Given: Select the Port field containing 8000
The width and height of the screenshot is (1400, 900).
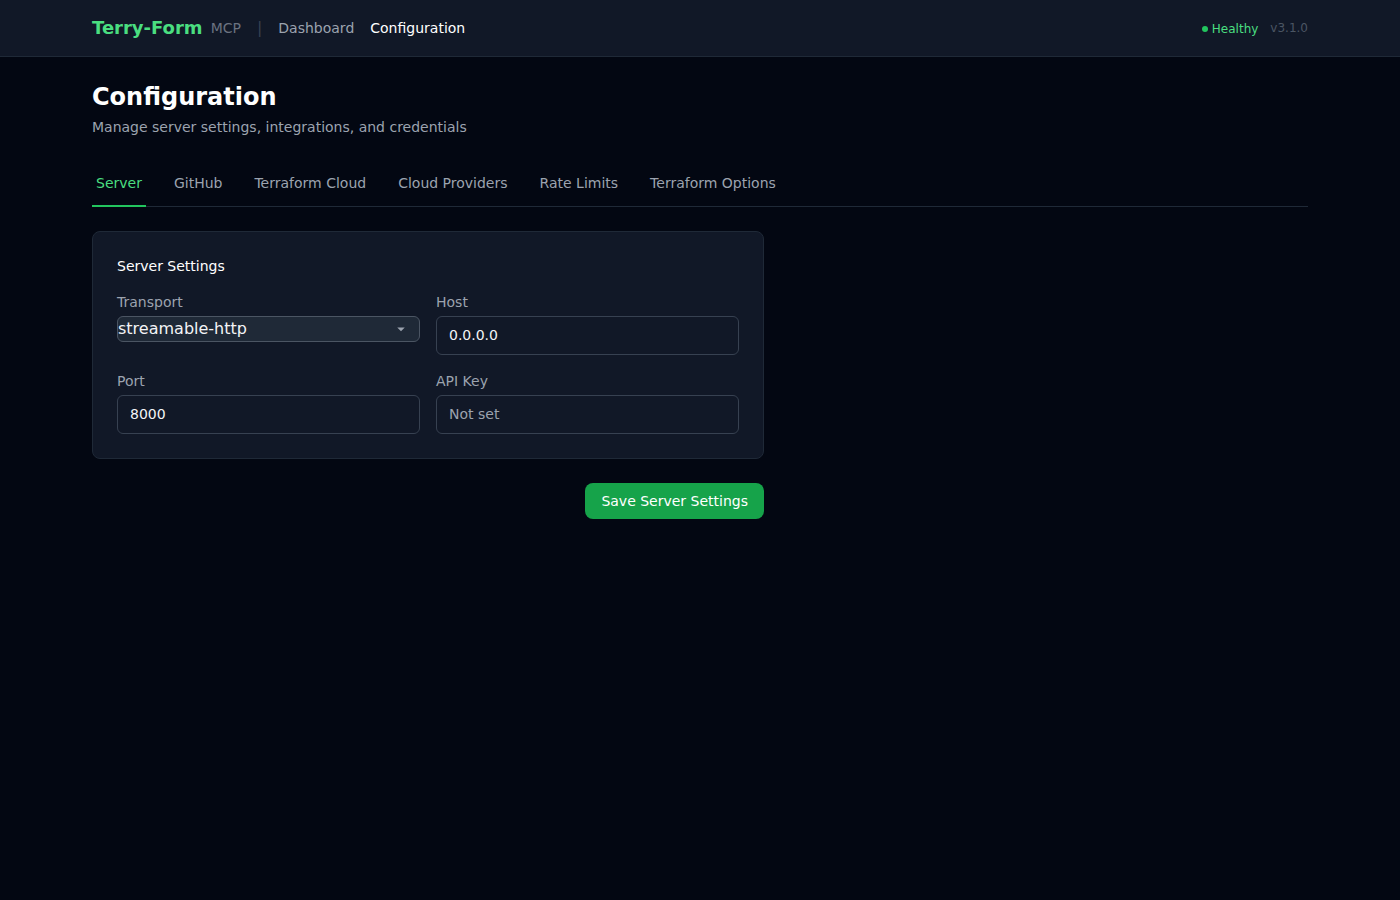Looking at the screenshot, I should tap(268, 414).
